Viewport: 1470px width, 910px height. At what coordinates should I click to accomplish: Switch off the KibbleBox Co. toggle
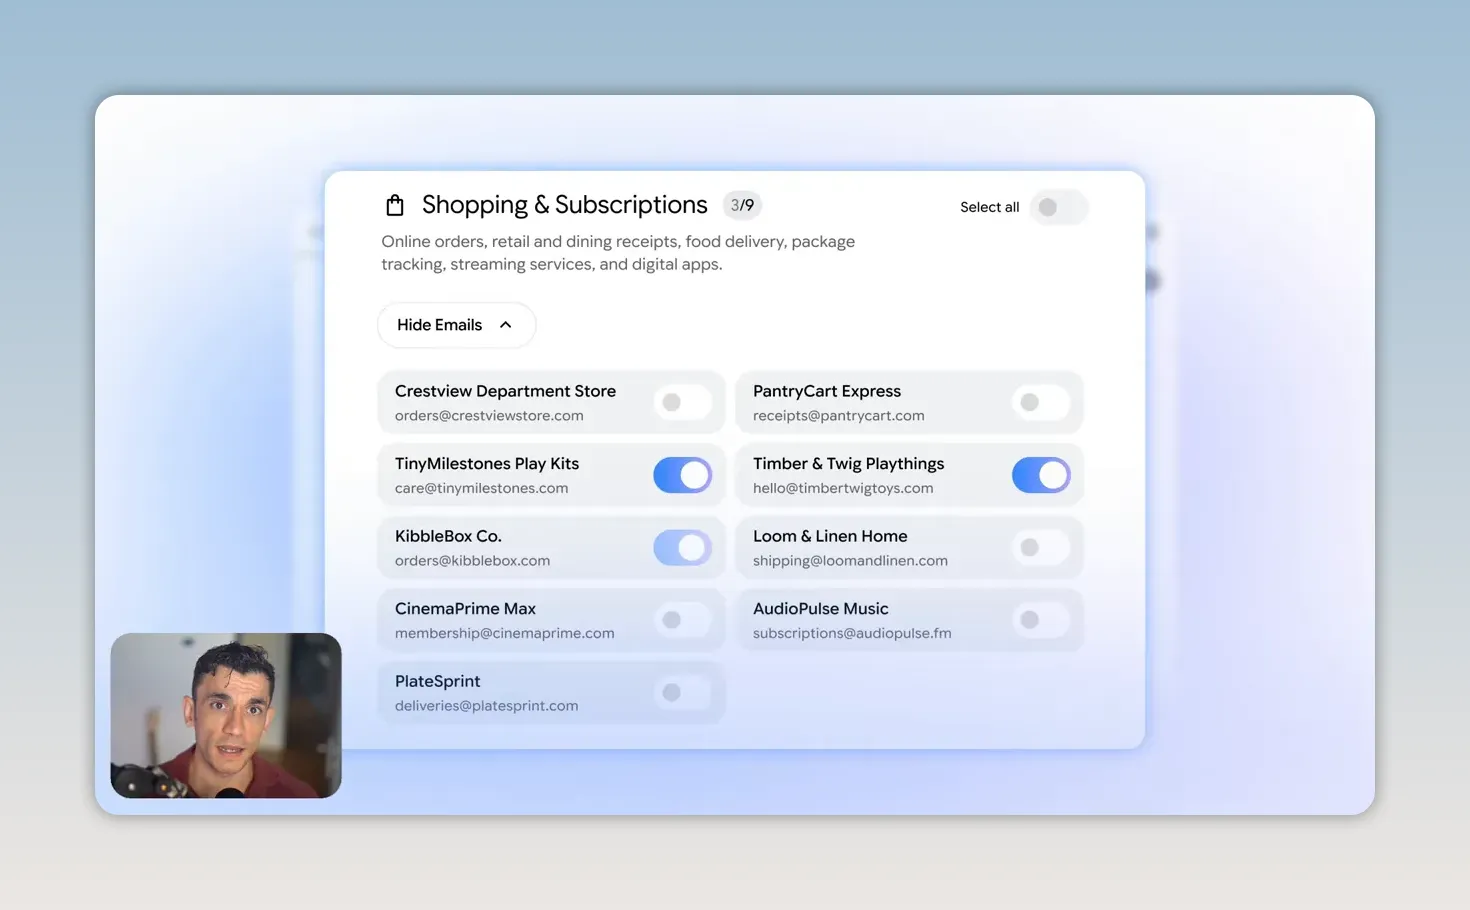coord(683,547)
